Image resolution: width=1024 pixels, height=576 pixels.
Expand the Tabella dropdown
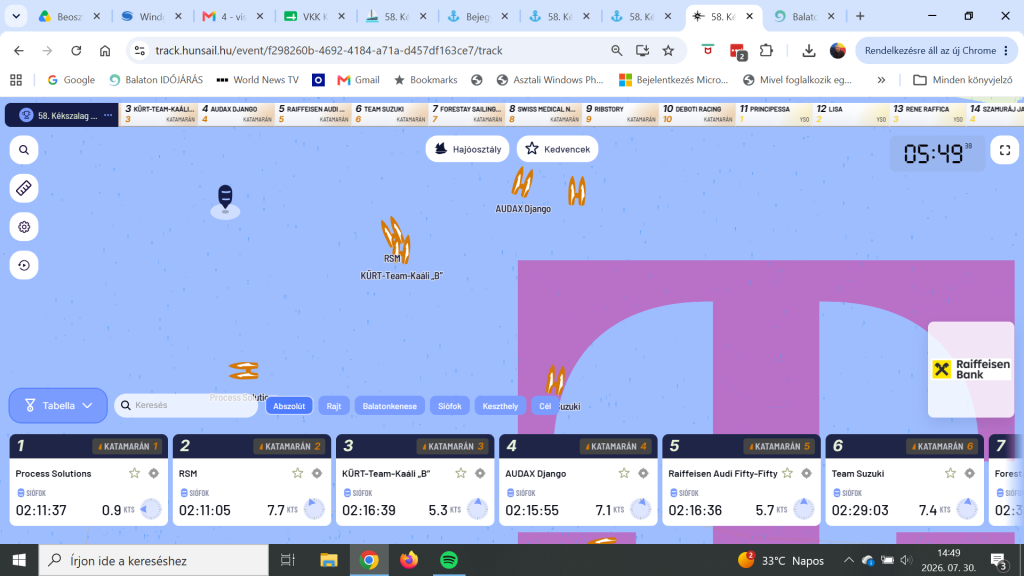click(58, 406)
